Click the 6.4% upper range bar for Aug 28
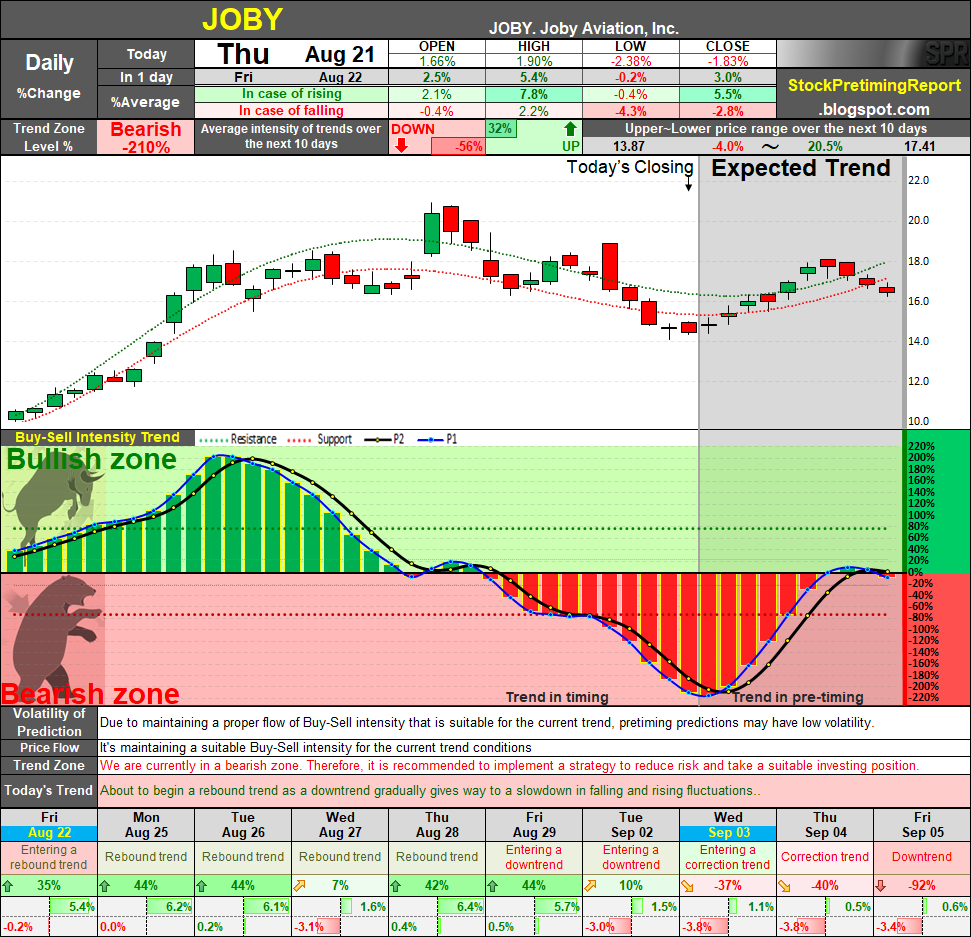 point(461,907)
